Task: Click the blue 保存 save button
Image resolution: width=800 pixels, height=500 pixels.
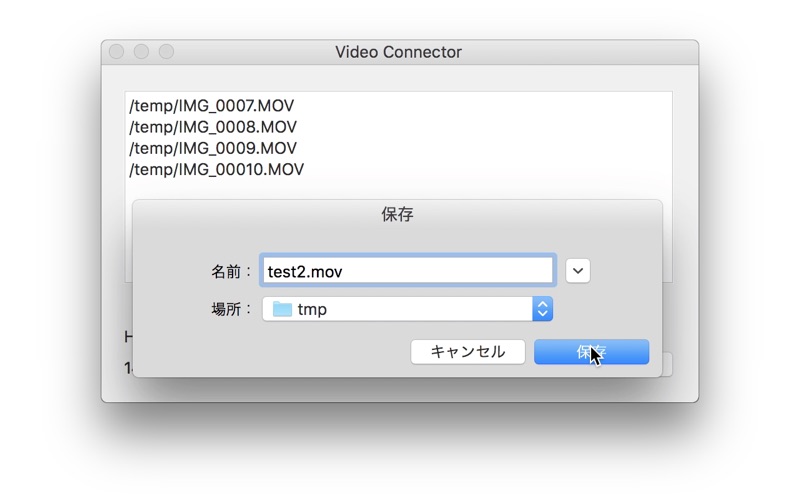Action: tap(591, 352)
